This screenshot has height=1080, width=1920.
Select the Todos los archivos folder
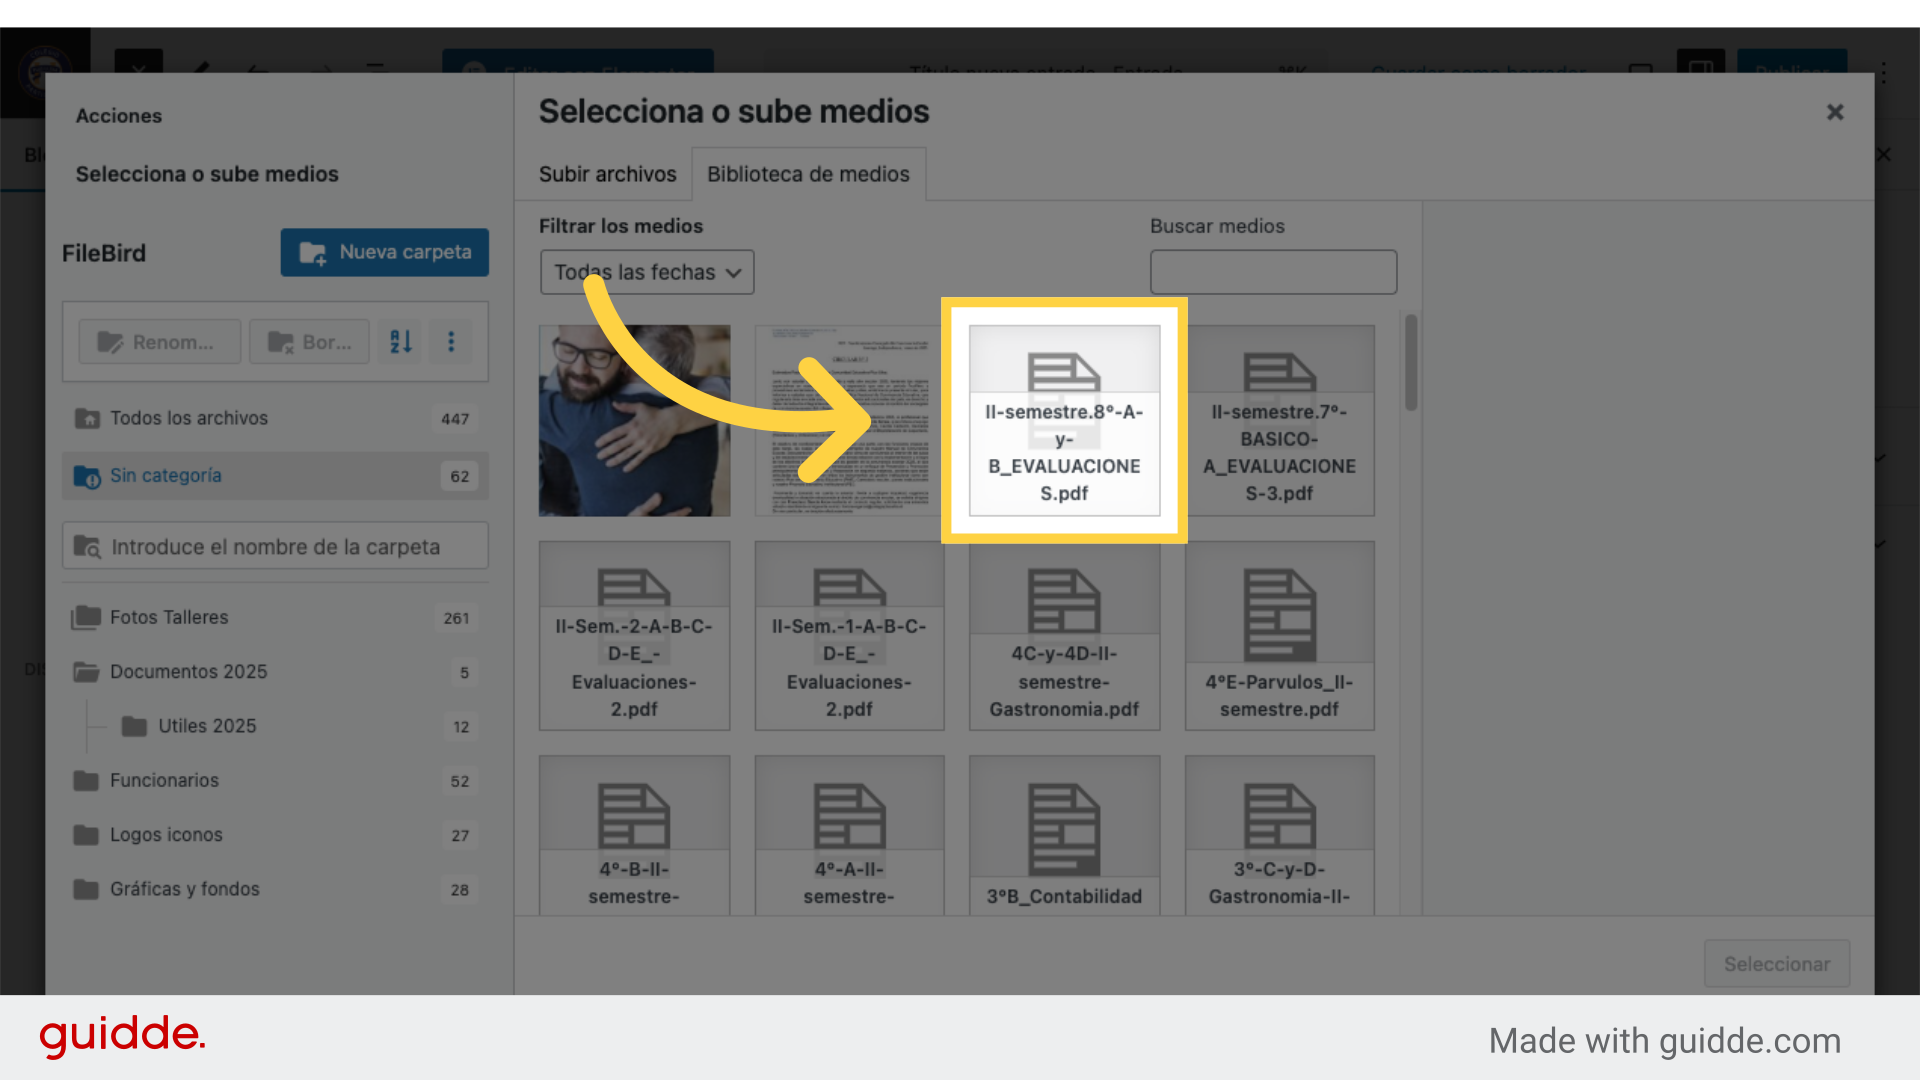[189, 418]
